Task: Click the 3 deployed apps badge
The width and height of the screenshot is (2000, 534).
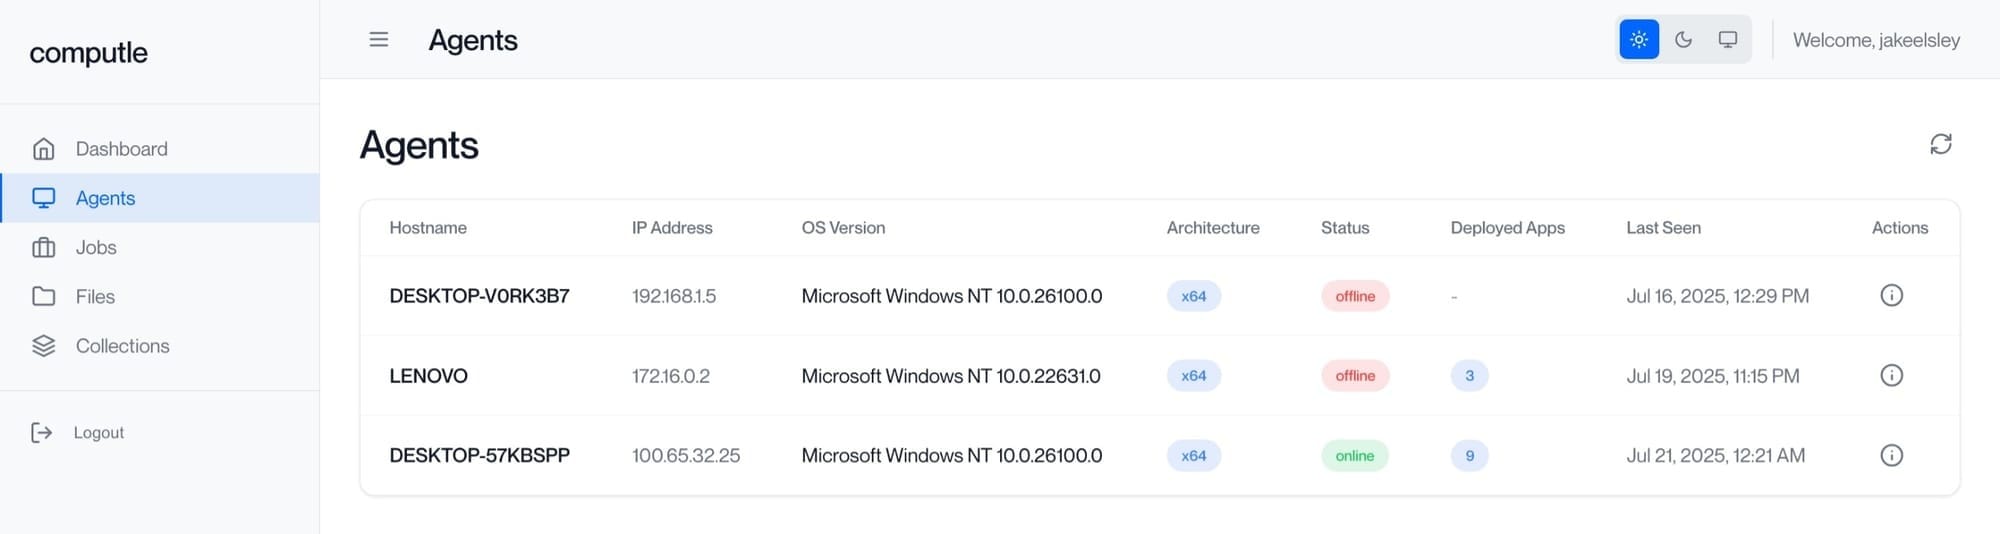Action: (1469, 376)
